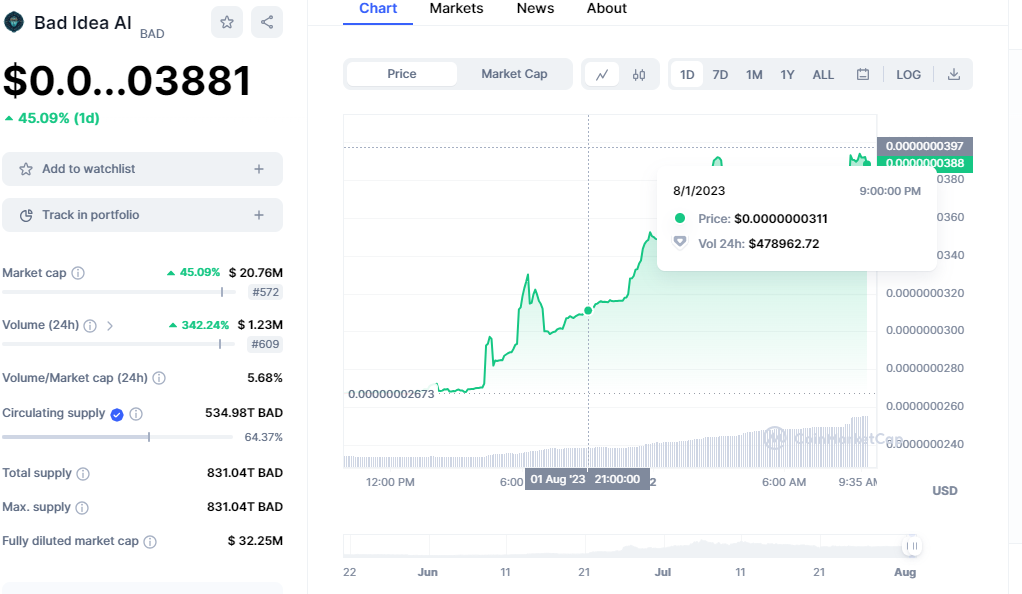The height and width of the screenshot is (594, 1022).
Task: Click the #609 volume rank badge
Action: pyautogui.click(x=265, y=344)
